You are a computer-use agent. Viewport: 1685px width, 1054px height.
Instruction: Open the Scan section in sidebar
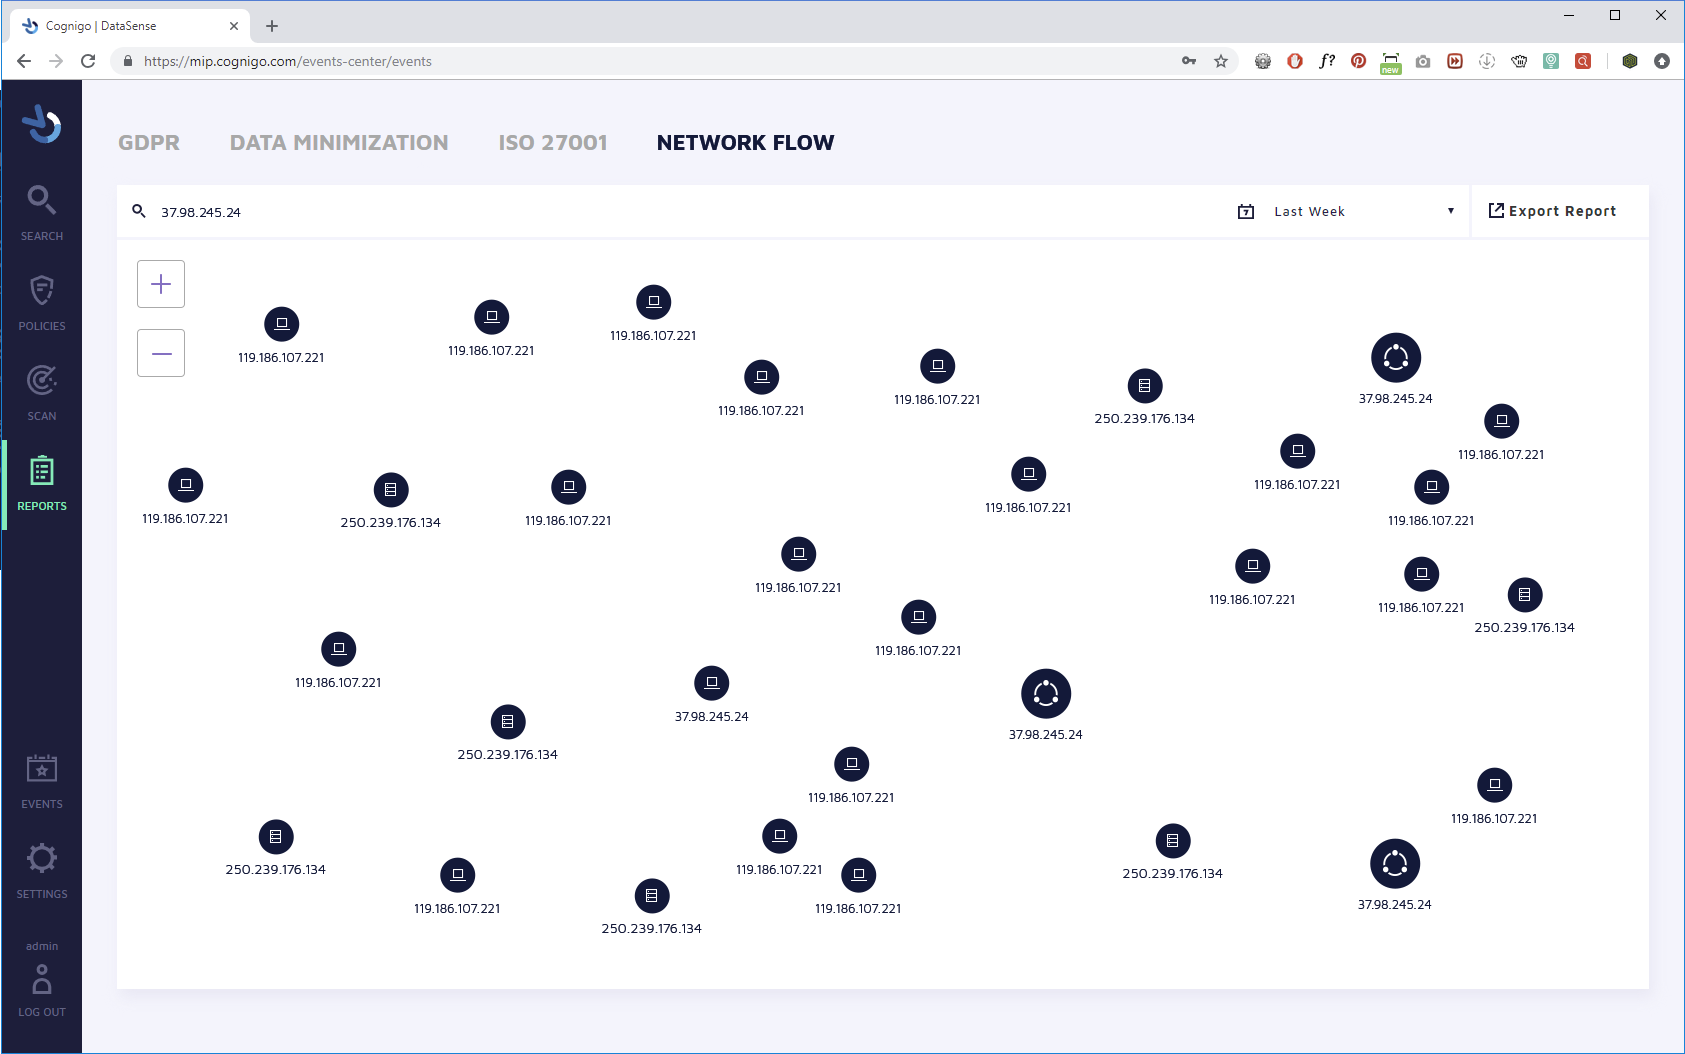[x=41, y=393]
